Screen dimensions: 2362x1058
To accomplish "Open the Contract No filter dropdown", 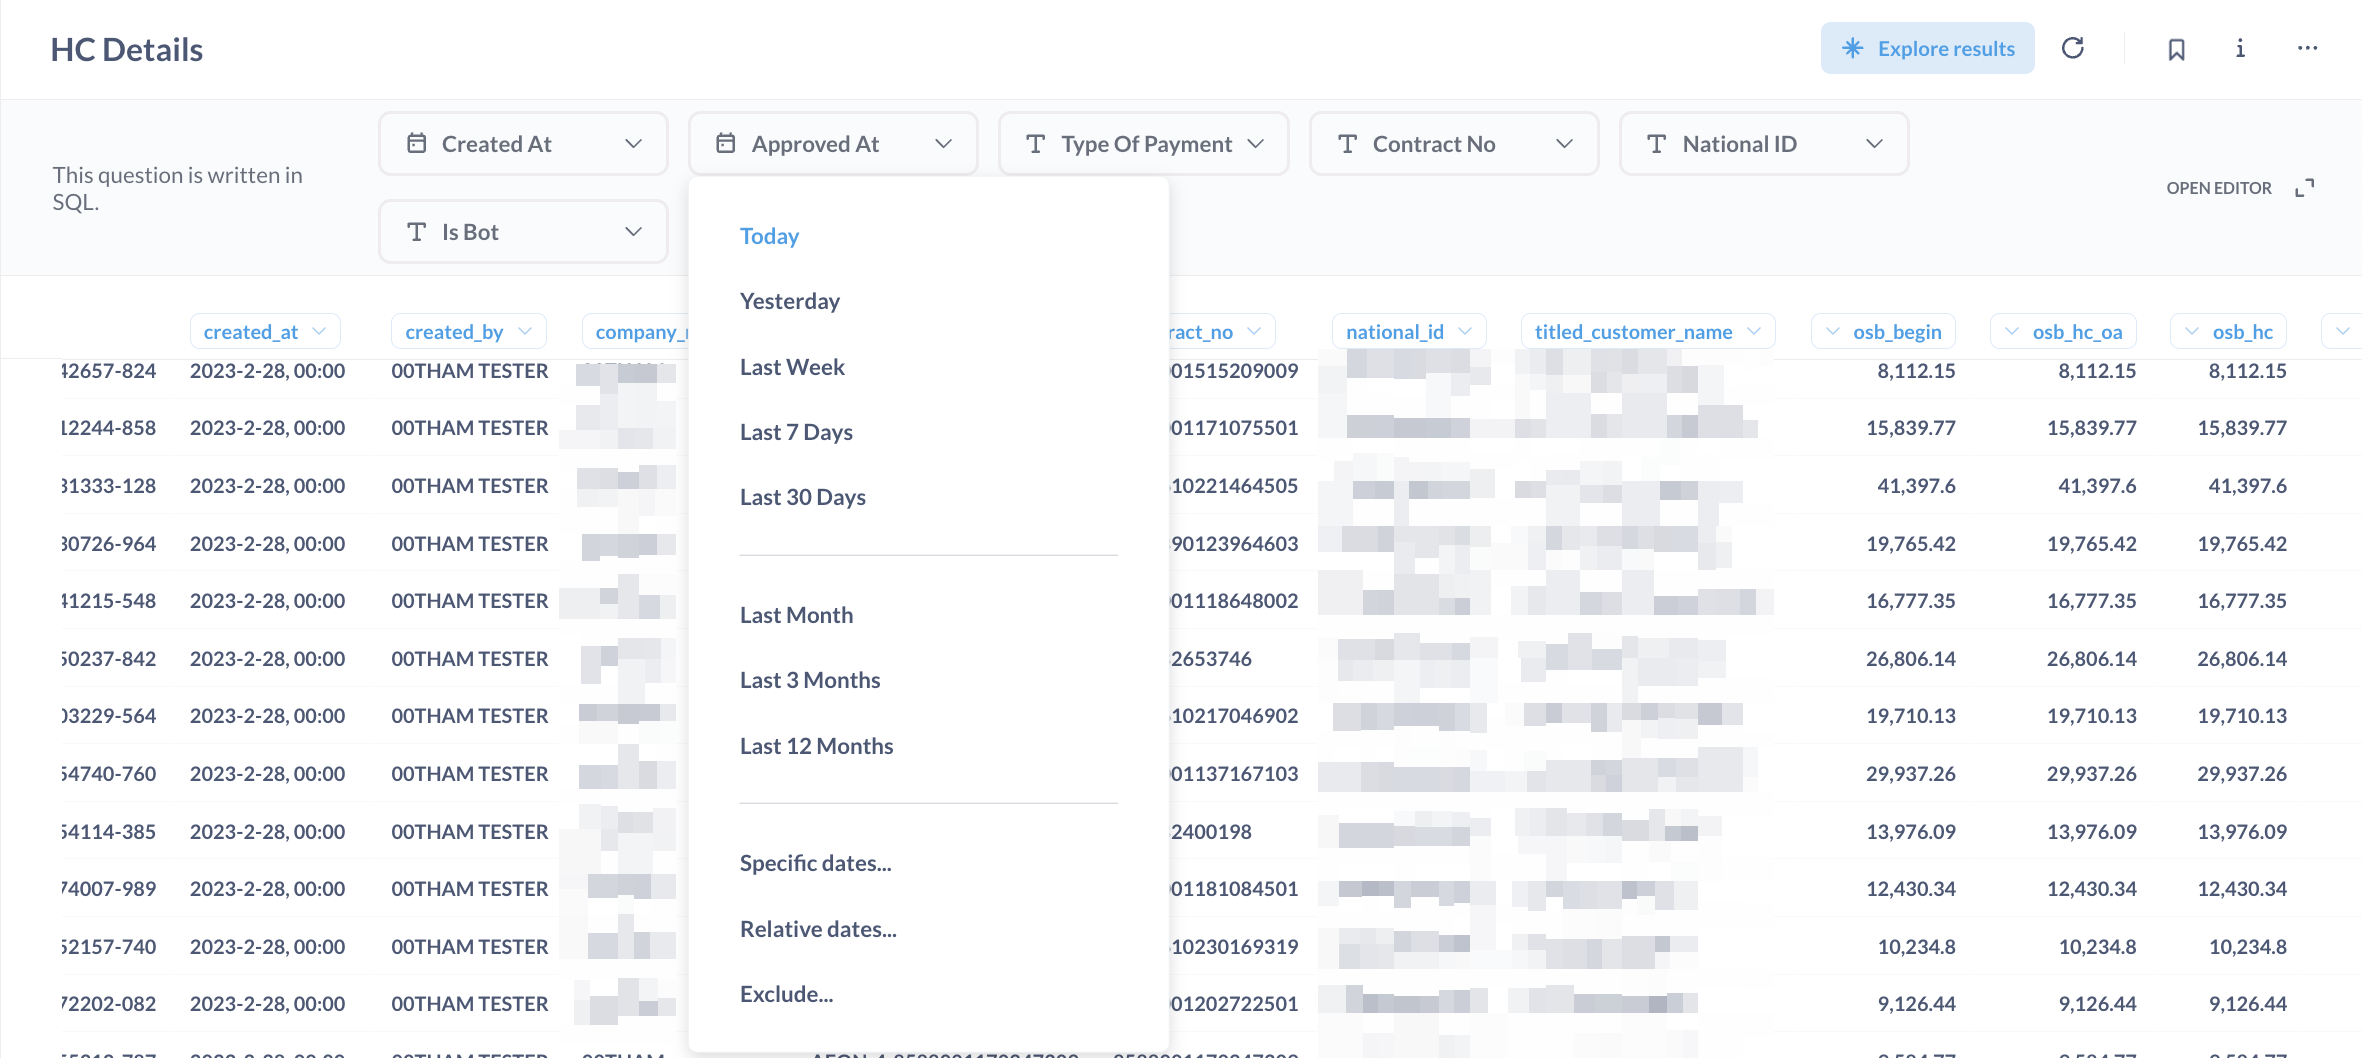I will pos(1454,144).
